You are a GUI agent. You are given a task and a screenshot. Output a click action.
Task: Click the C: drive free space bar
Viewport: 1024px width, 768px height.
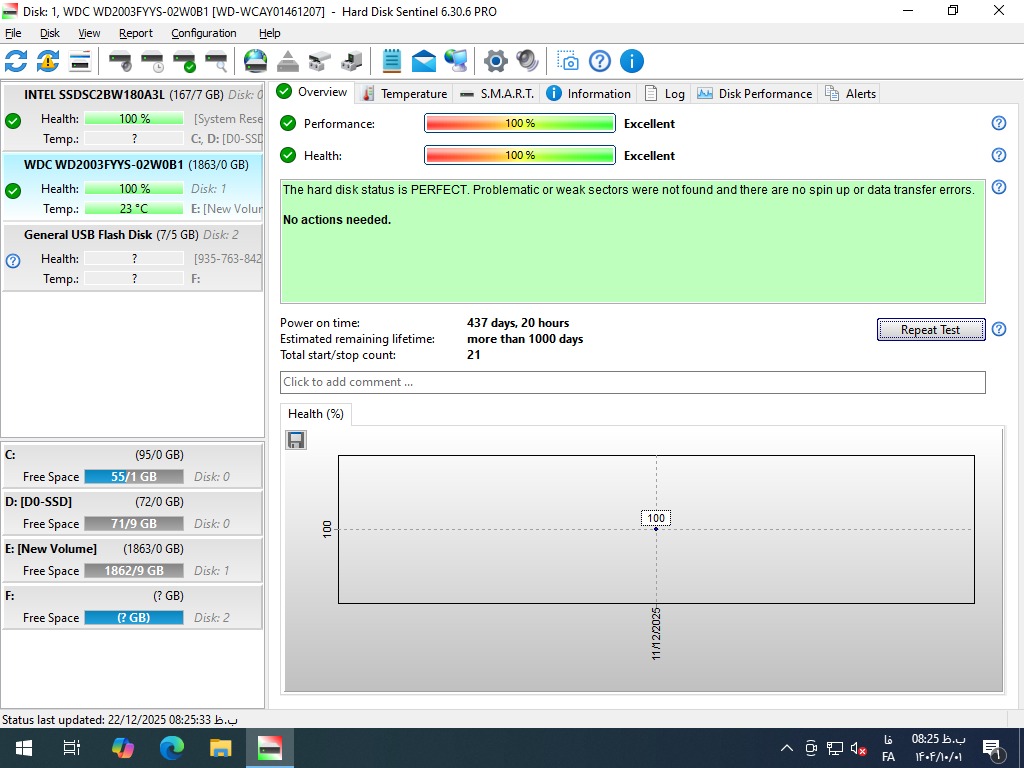(134, 477)
